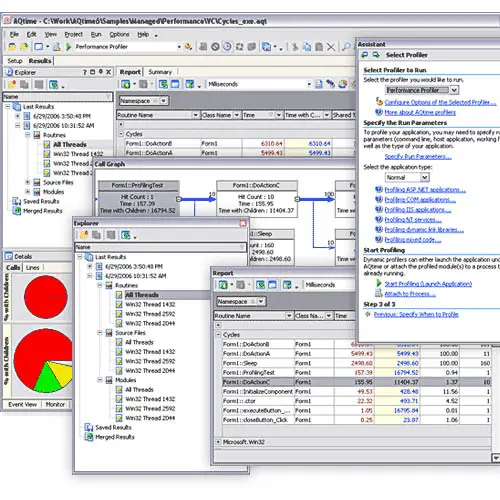Switch to the Lines tab in Details

[x=32, y=267]
